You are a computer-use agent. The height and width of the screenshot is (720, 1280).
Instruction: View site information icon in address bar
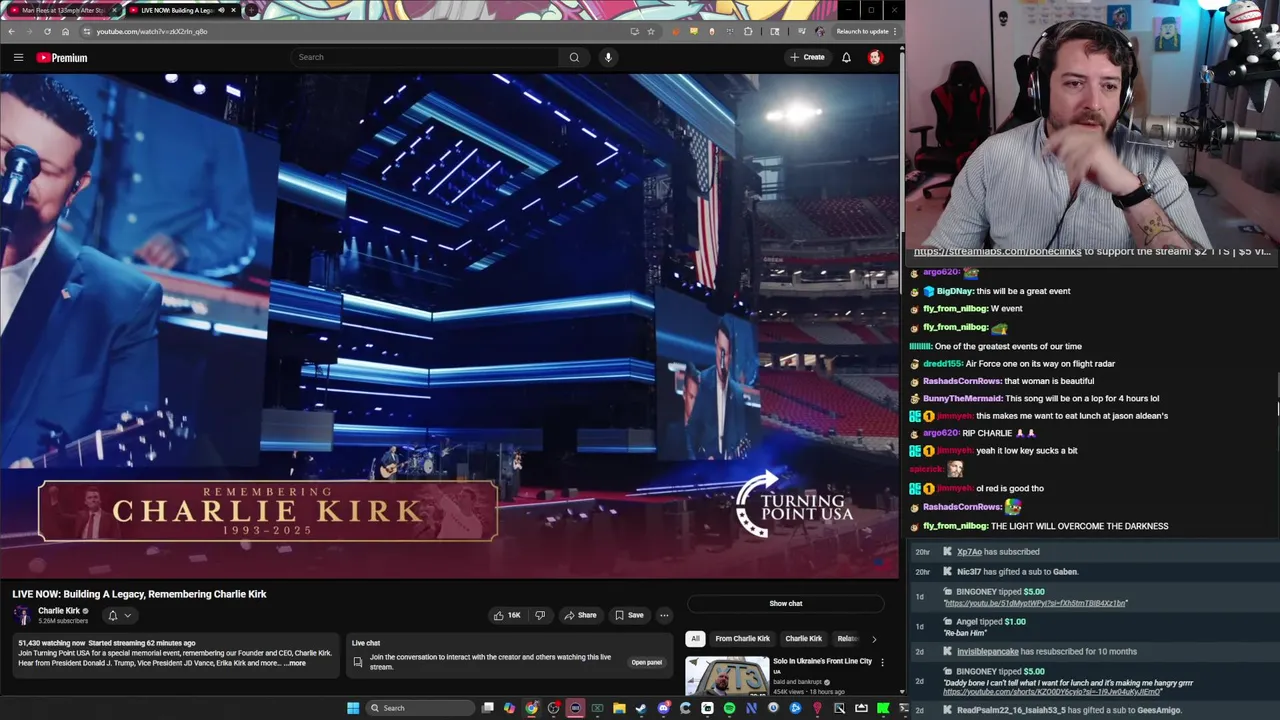86,31
